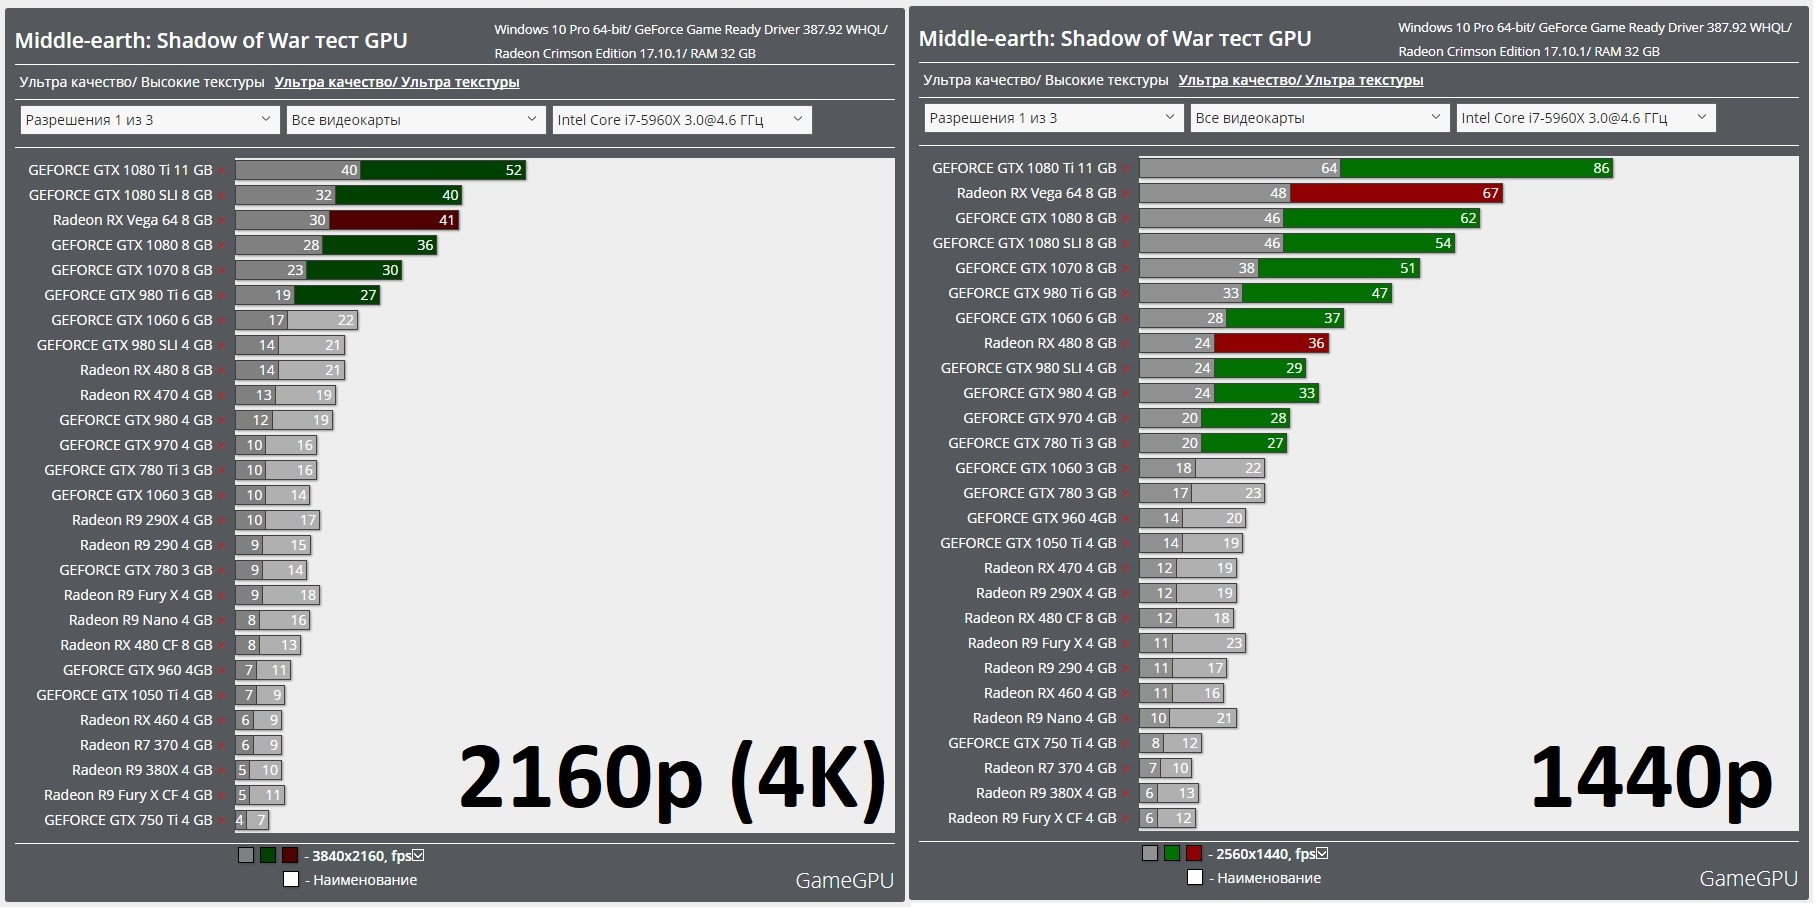Image resolution: width=1820 pixels, height=910 pixels.
Task: Remove GTX 1080 Ti from 4K chart
Action: click(222, 171)
